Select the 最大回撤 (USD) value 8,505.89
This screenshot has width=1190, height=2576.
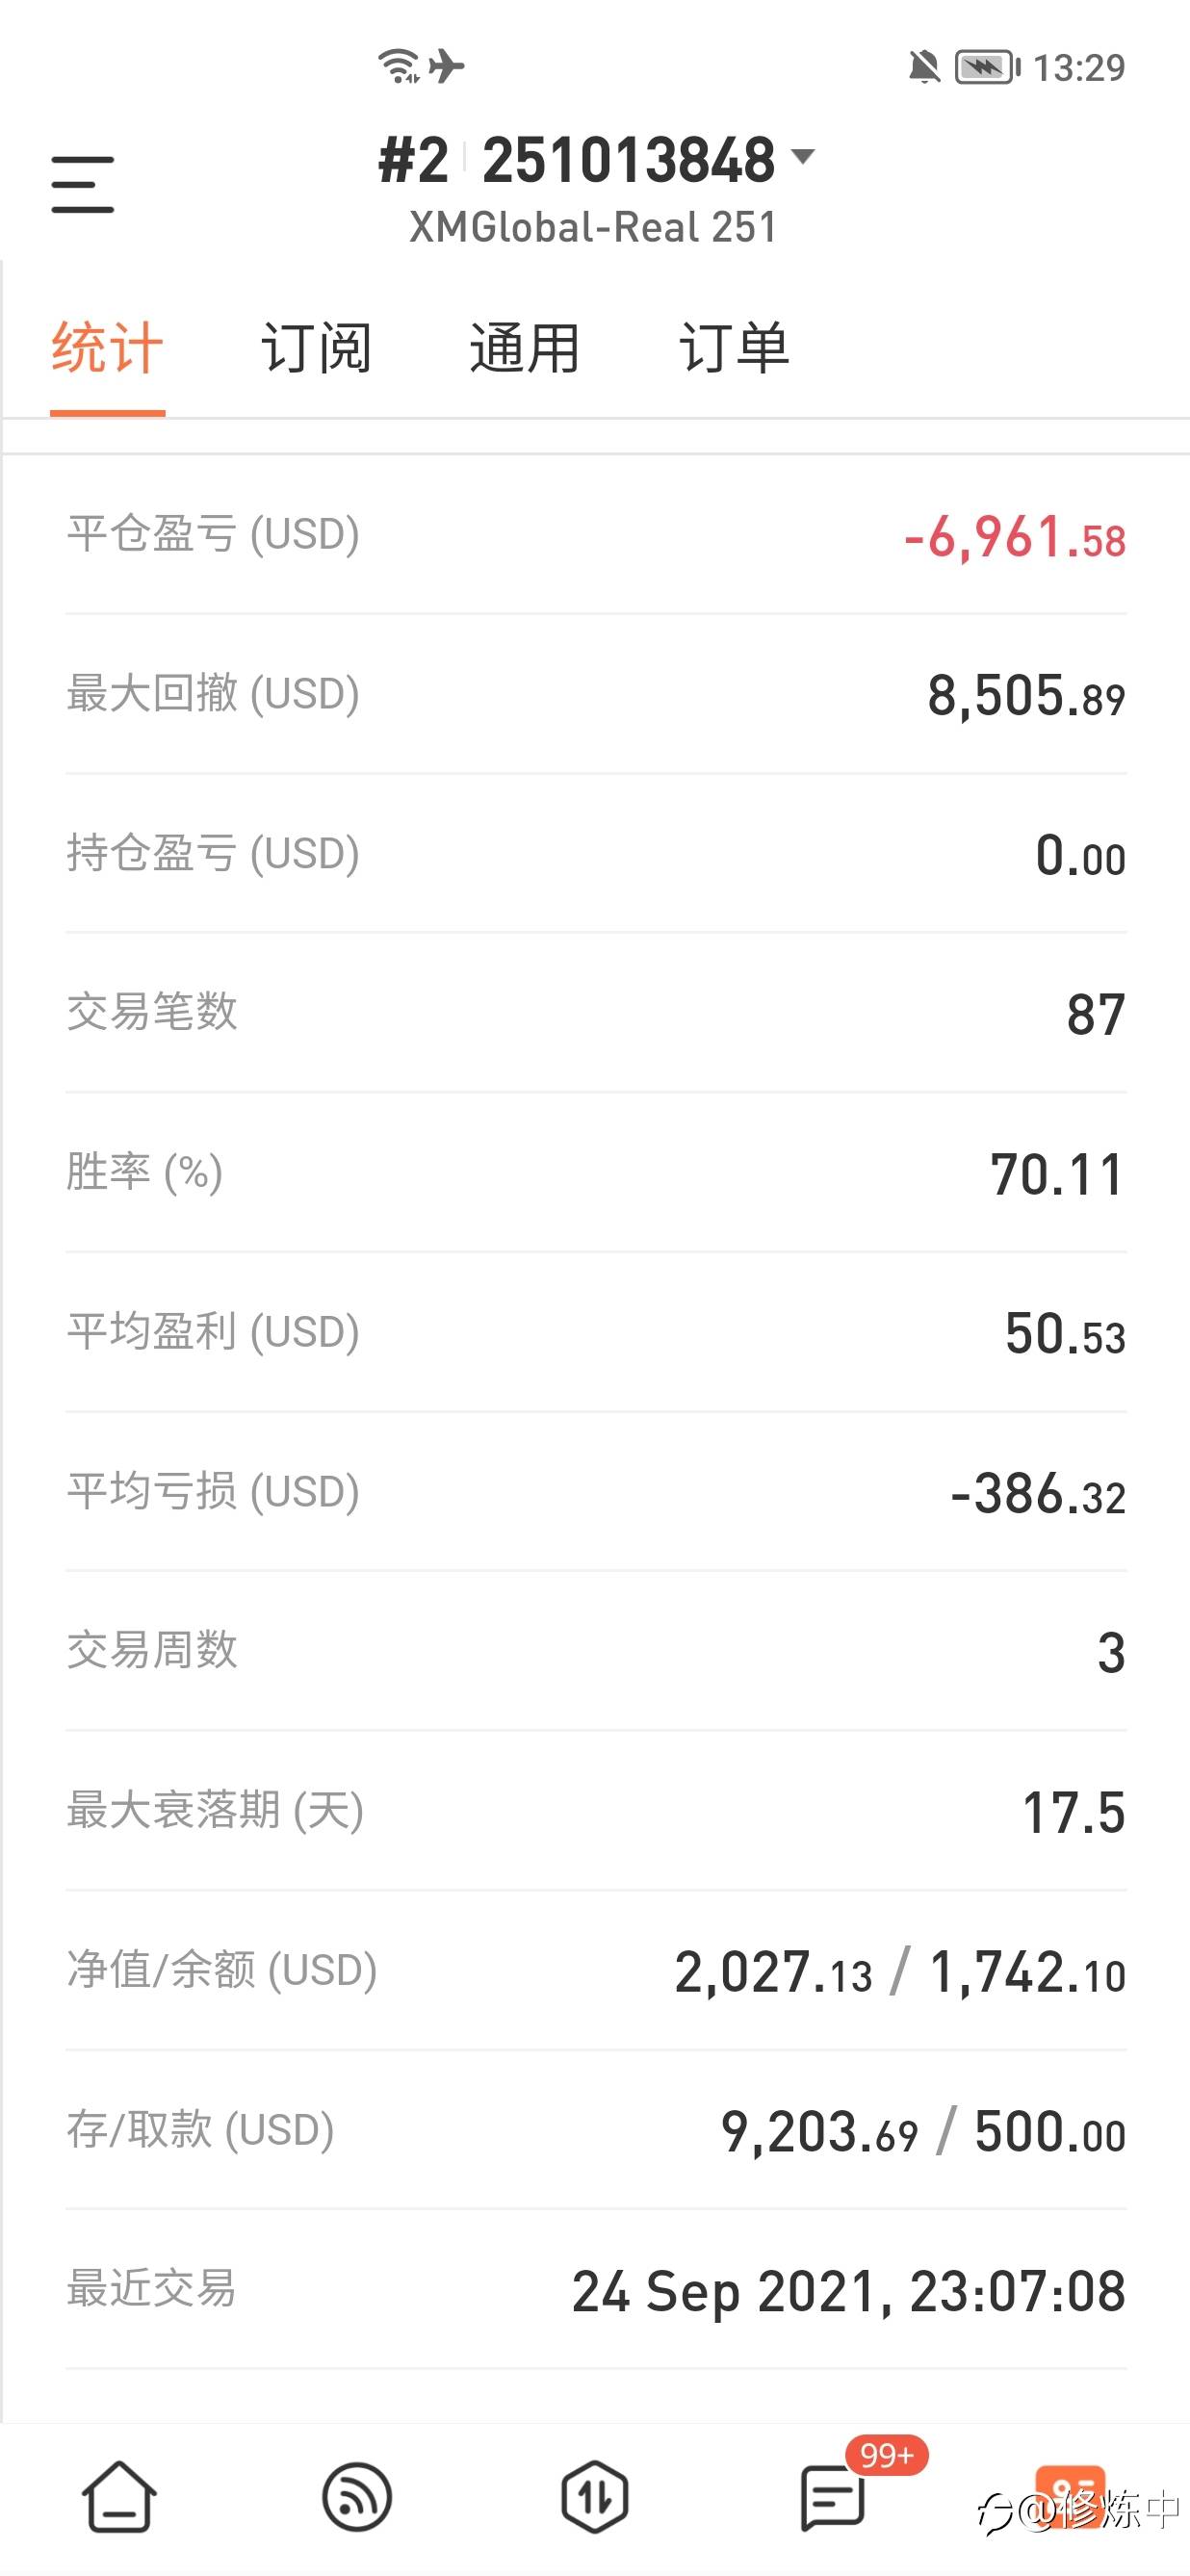coord(1026,695)
